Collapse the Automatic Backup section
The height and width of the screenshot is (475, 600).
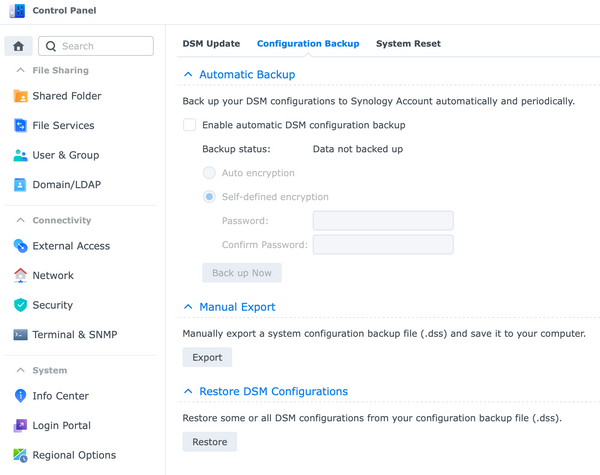(x=188, y=74)
